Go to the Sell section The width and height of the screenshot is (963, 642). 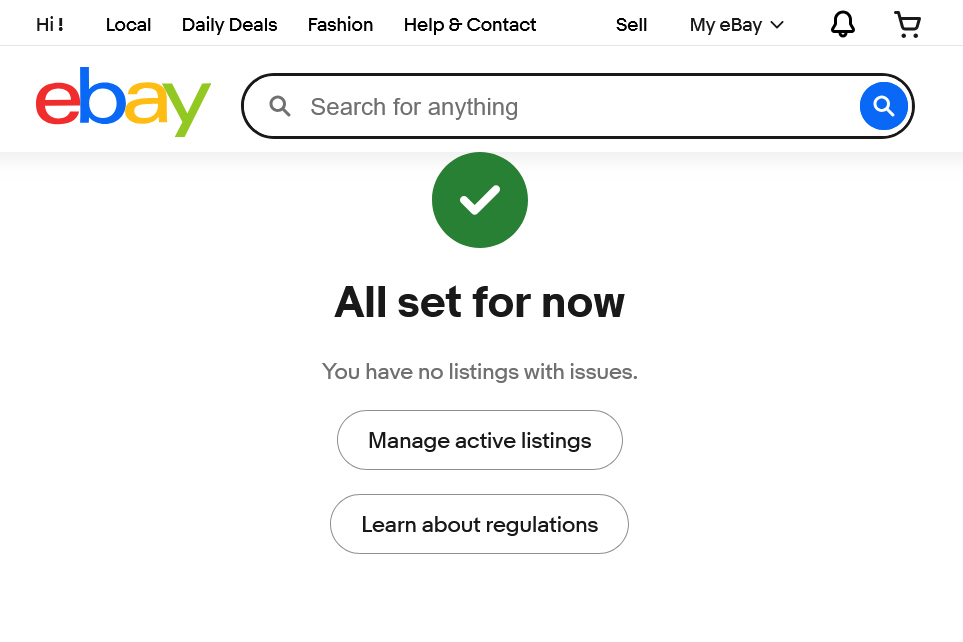(631, 24)
